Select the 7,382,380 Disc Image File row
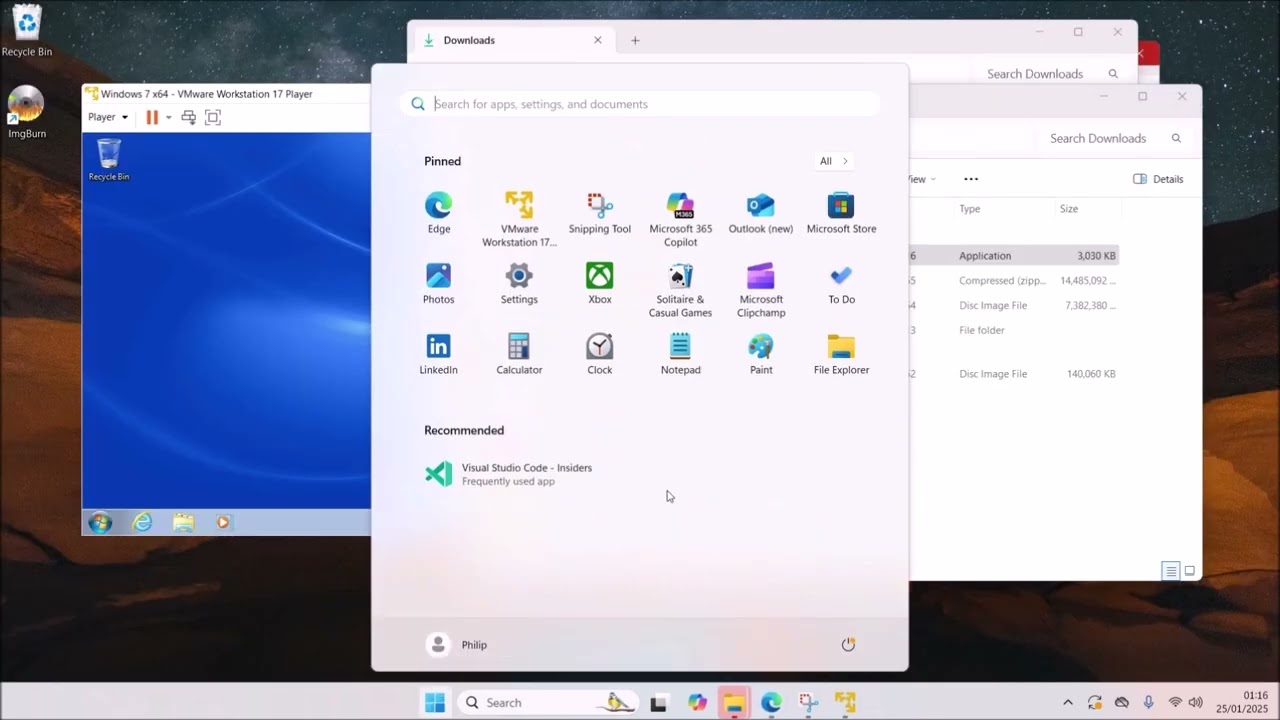1280x720 pixels. pos(1014,306)
